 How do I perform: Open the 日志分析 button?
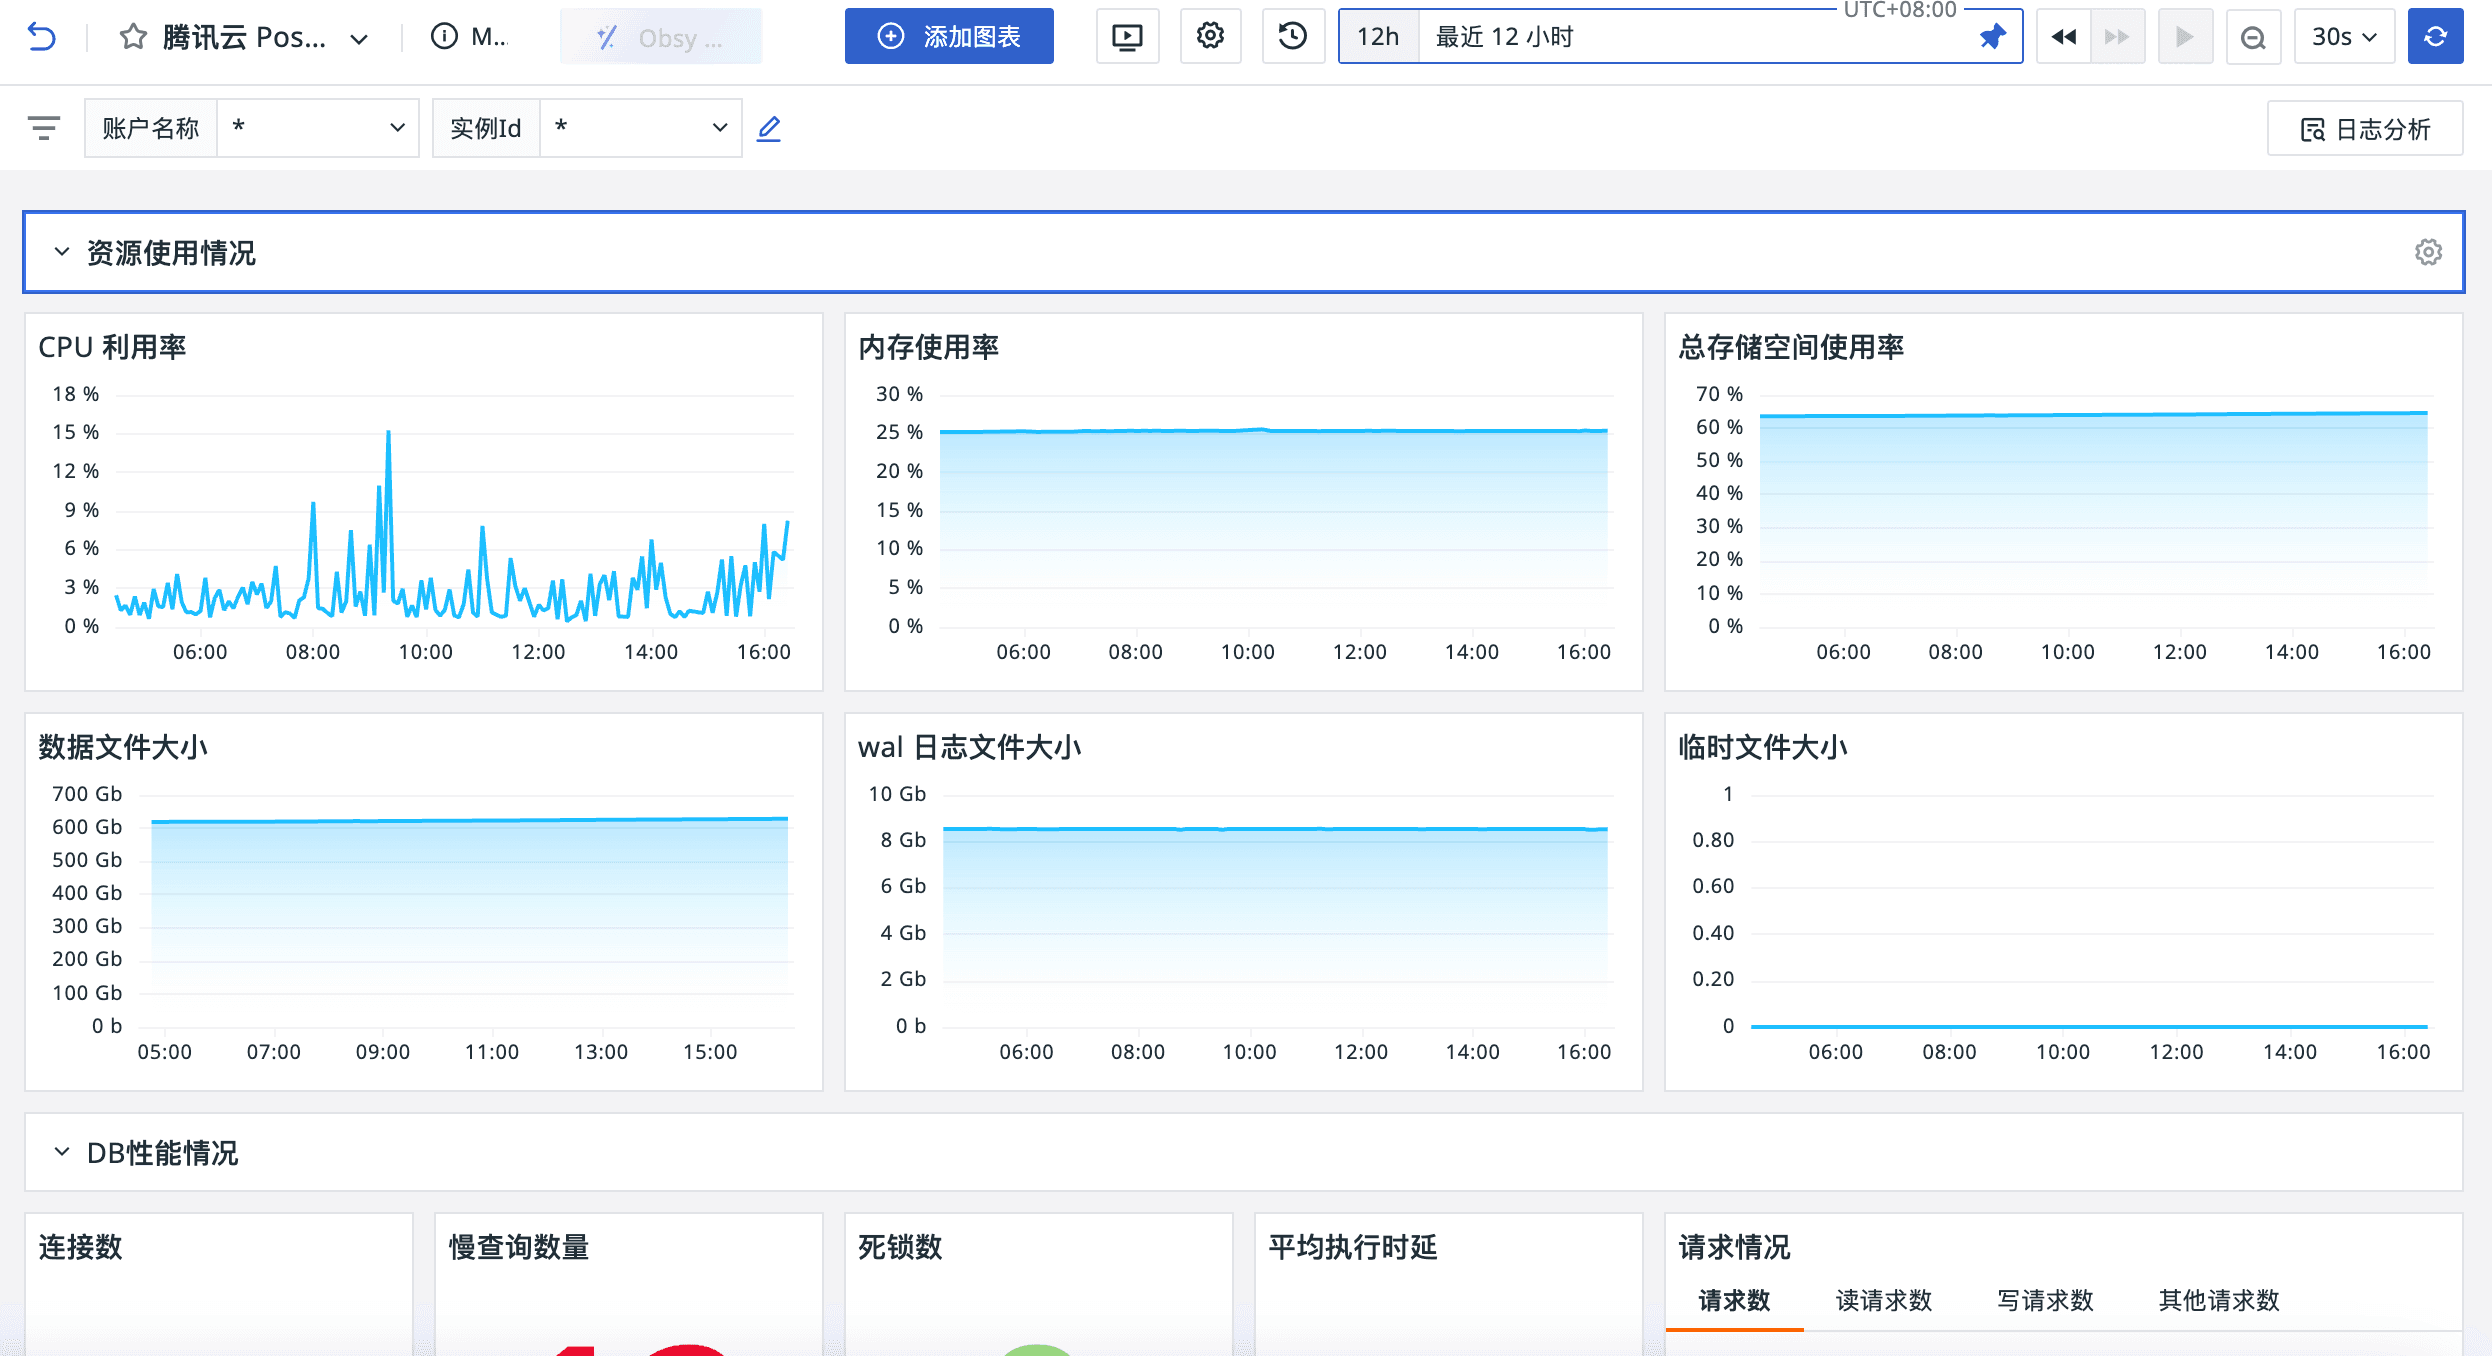tap(2365, 129)
